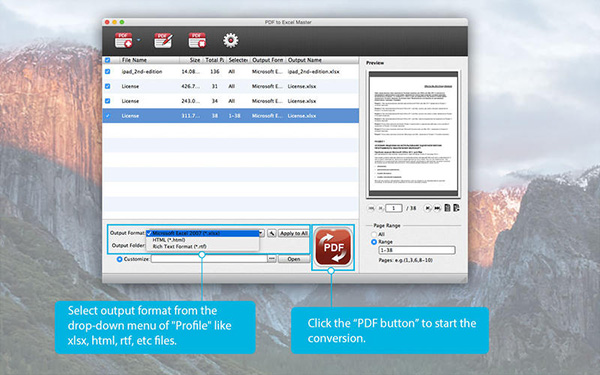Toggle the select-all checkbox in table header
Image resolution: width=600 pixels, height=375 pixels.
coord(108,60)
